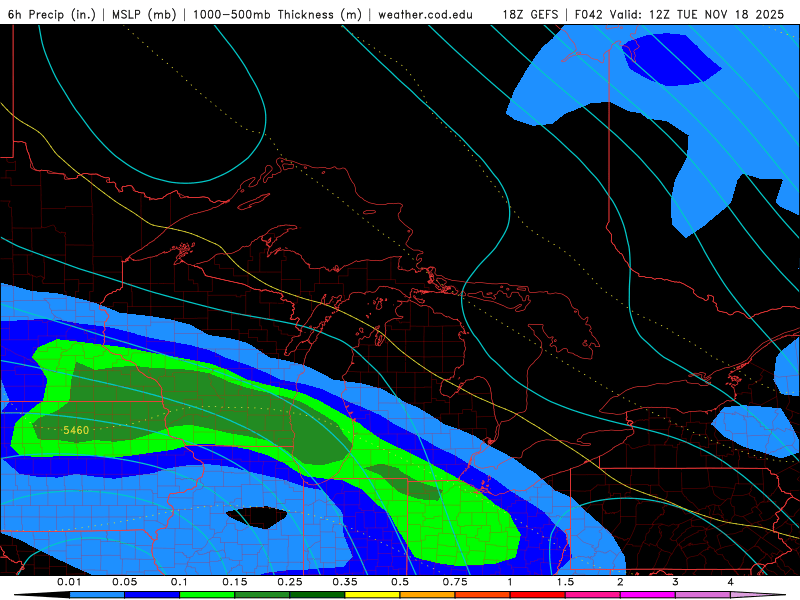Select the 2 legend value

pyautogui.click(x=620, y=582)
